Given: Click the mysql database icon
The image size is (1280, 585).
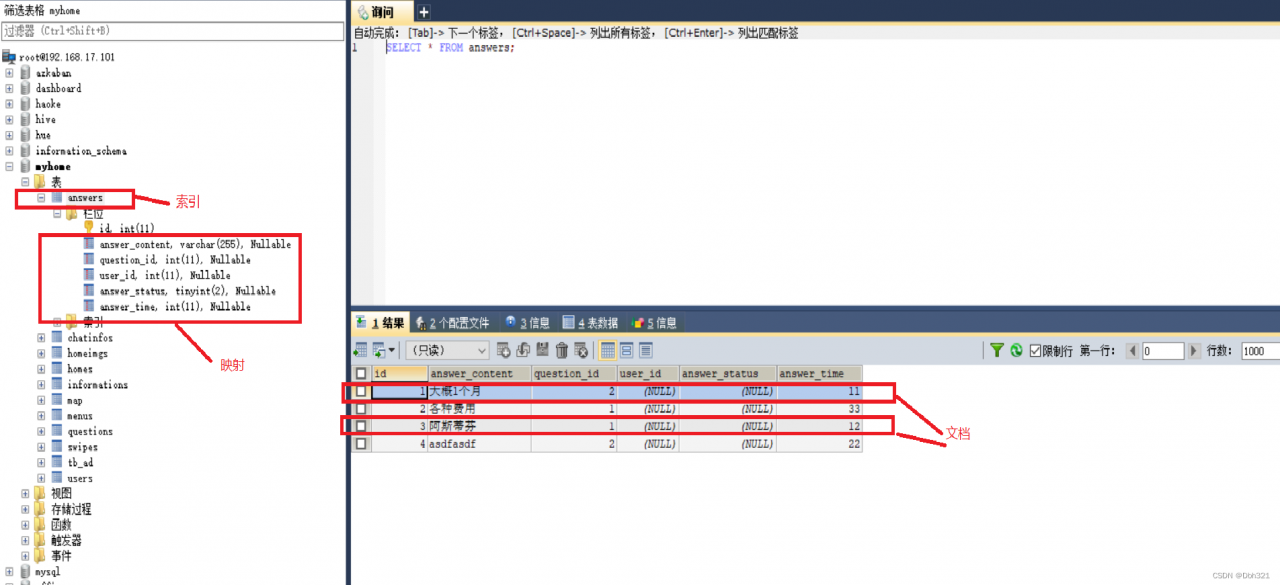Looking at the screenshot, I should (25, 572).
